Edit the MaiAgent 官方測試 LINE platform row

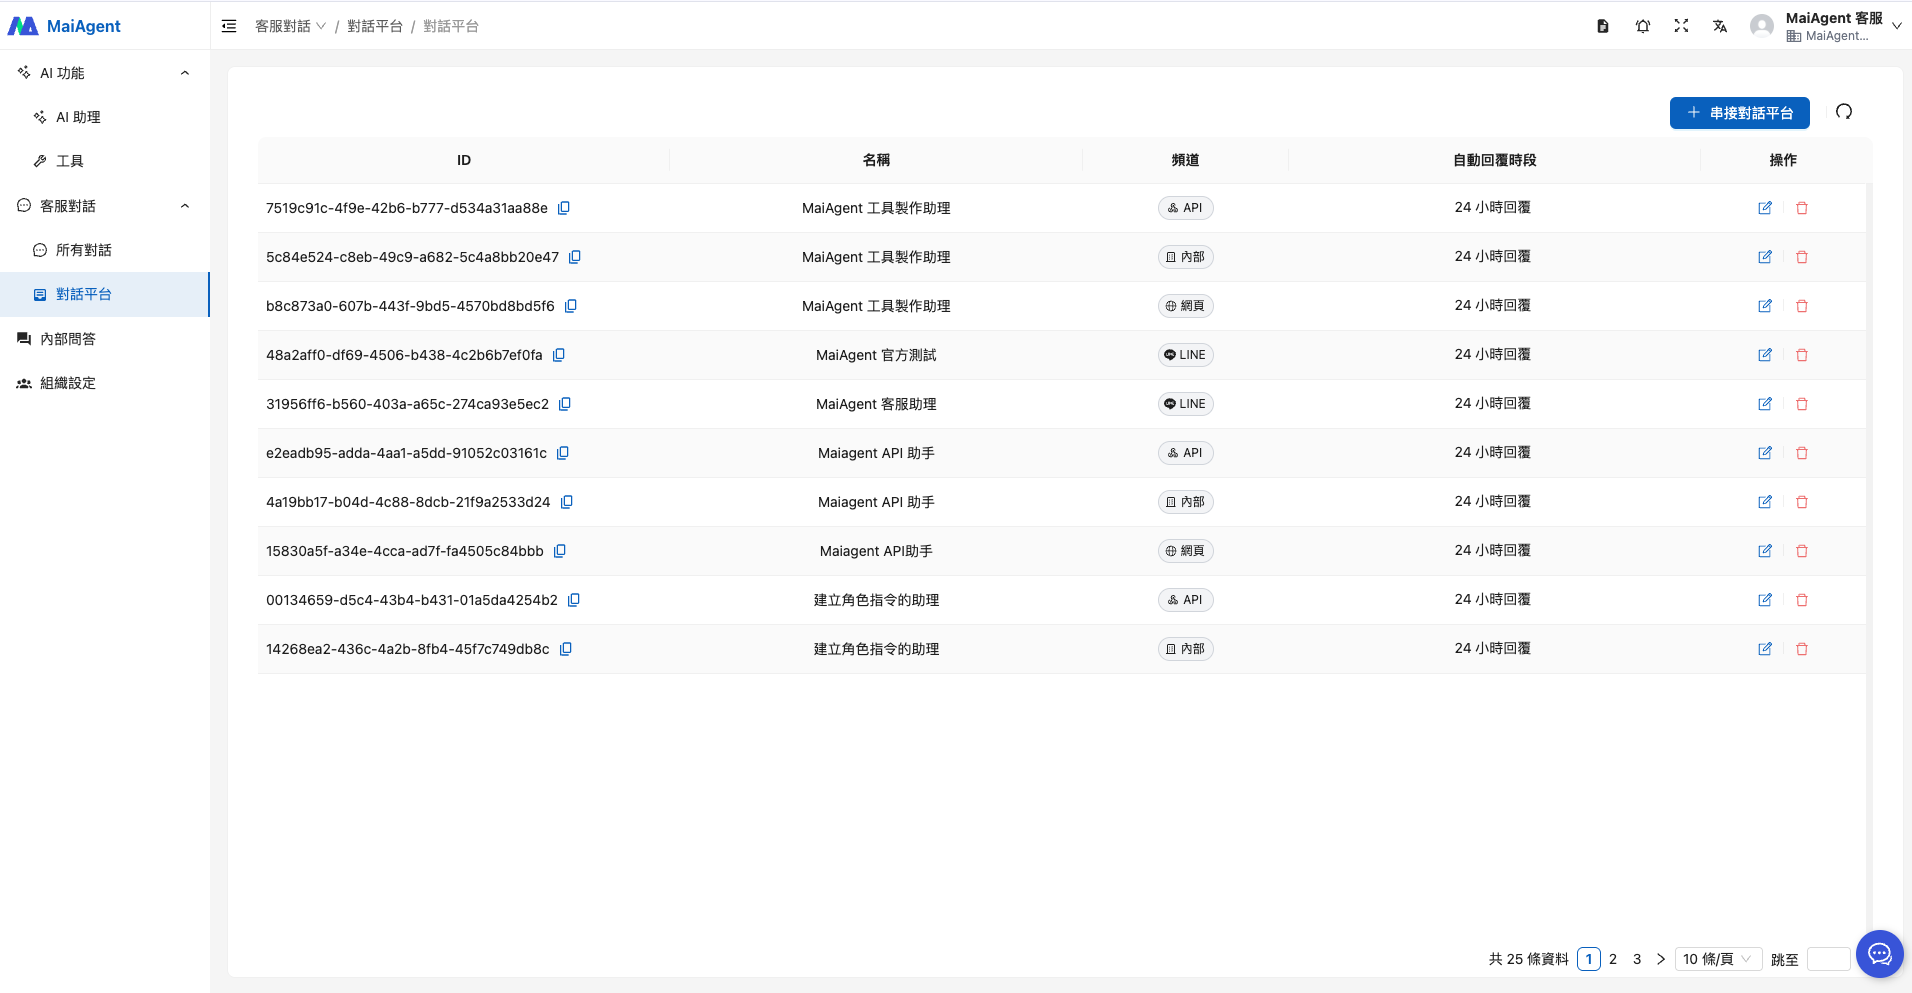(x=1765, y=355)
